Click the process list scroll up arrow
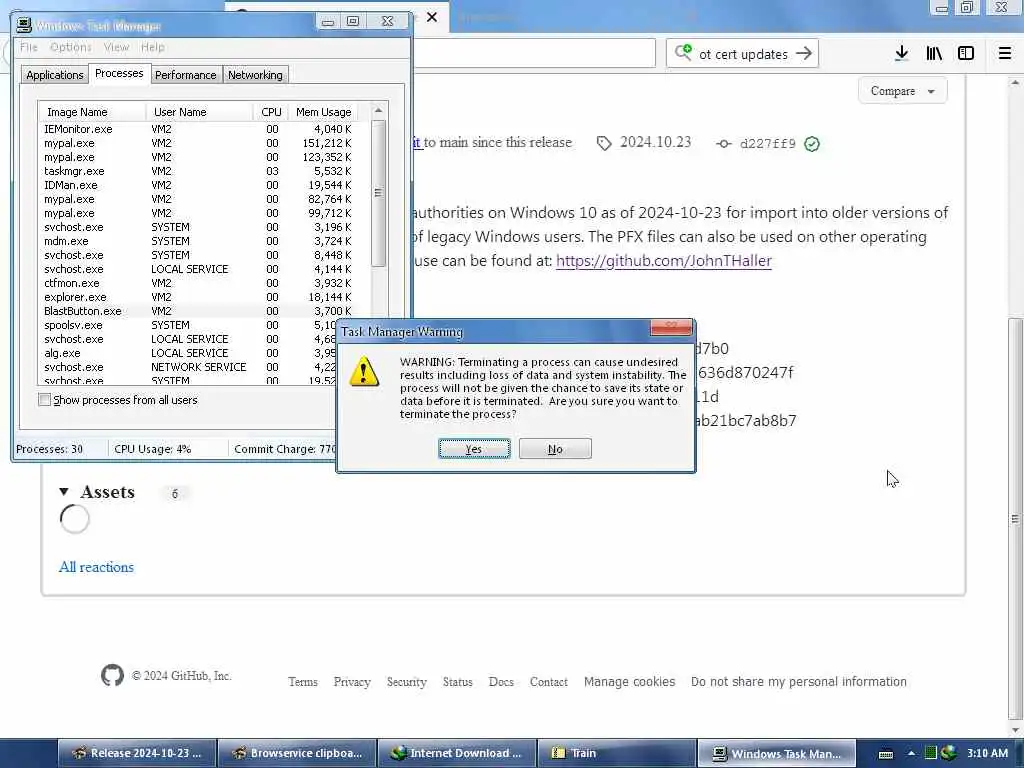 [378, 111]
